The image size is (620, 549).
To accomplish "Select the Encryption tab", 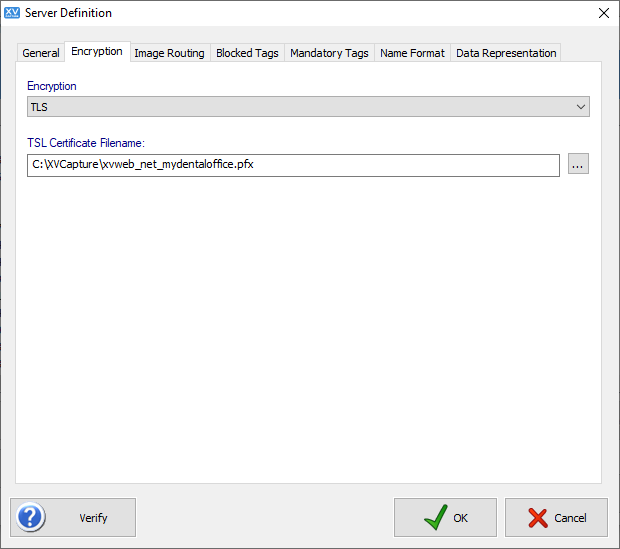I will [x=97, y=51].
